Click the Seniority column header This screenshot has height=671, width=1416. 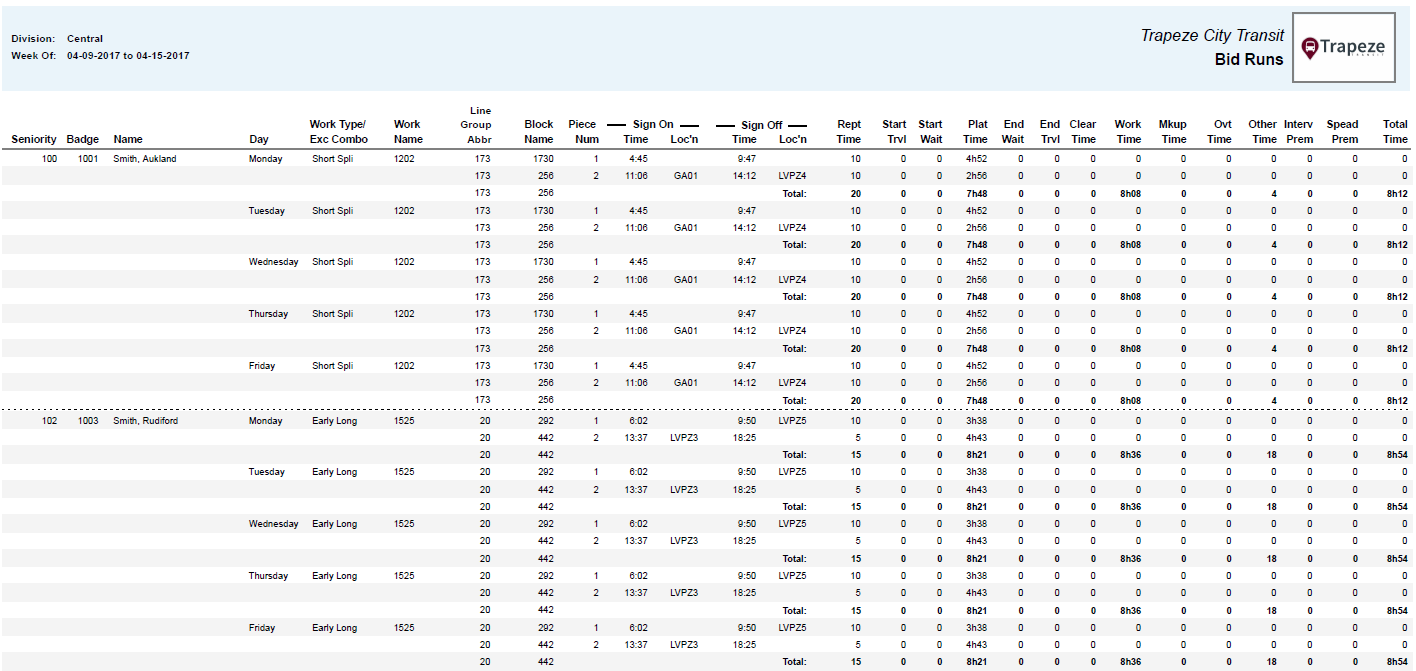pos(33,139)
